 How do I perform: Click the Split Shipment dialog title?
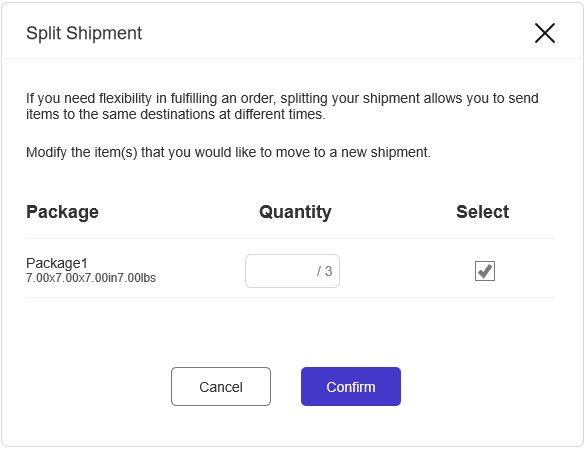click(x=84, y=33)
